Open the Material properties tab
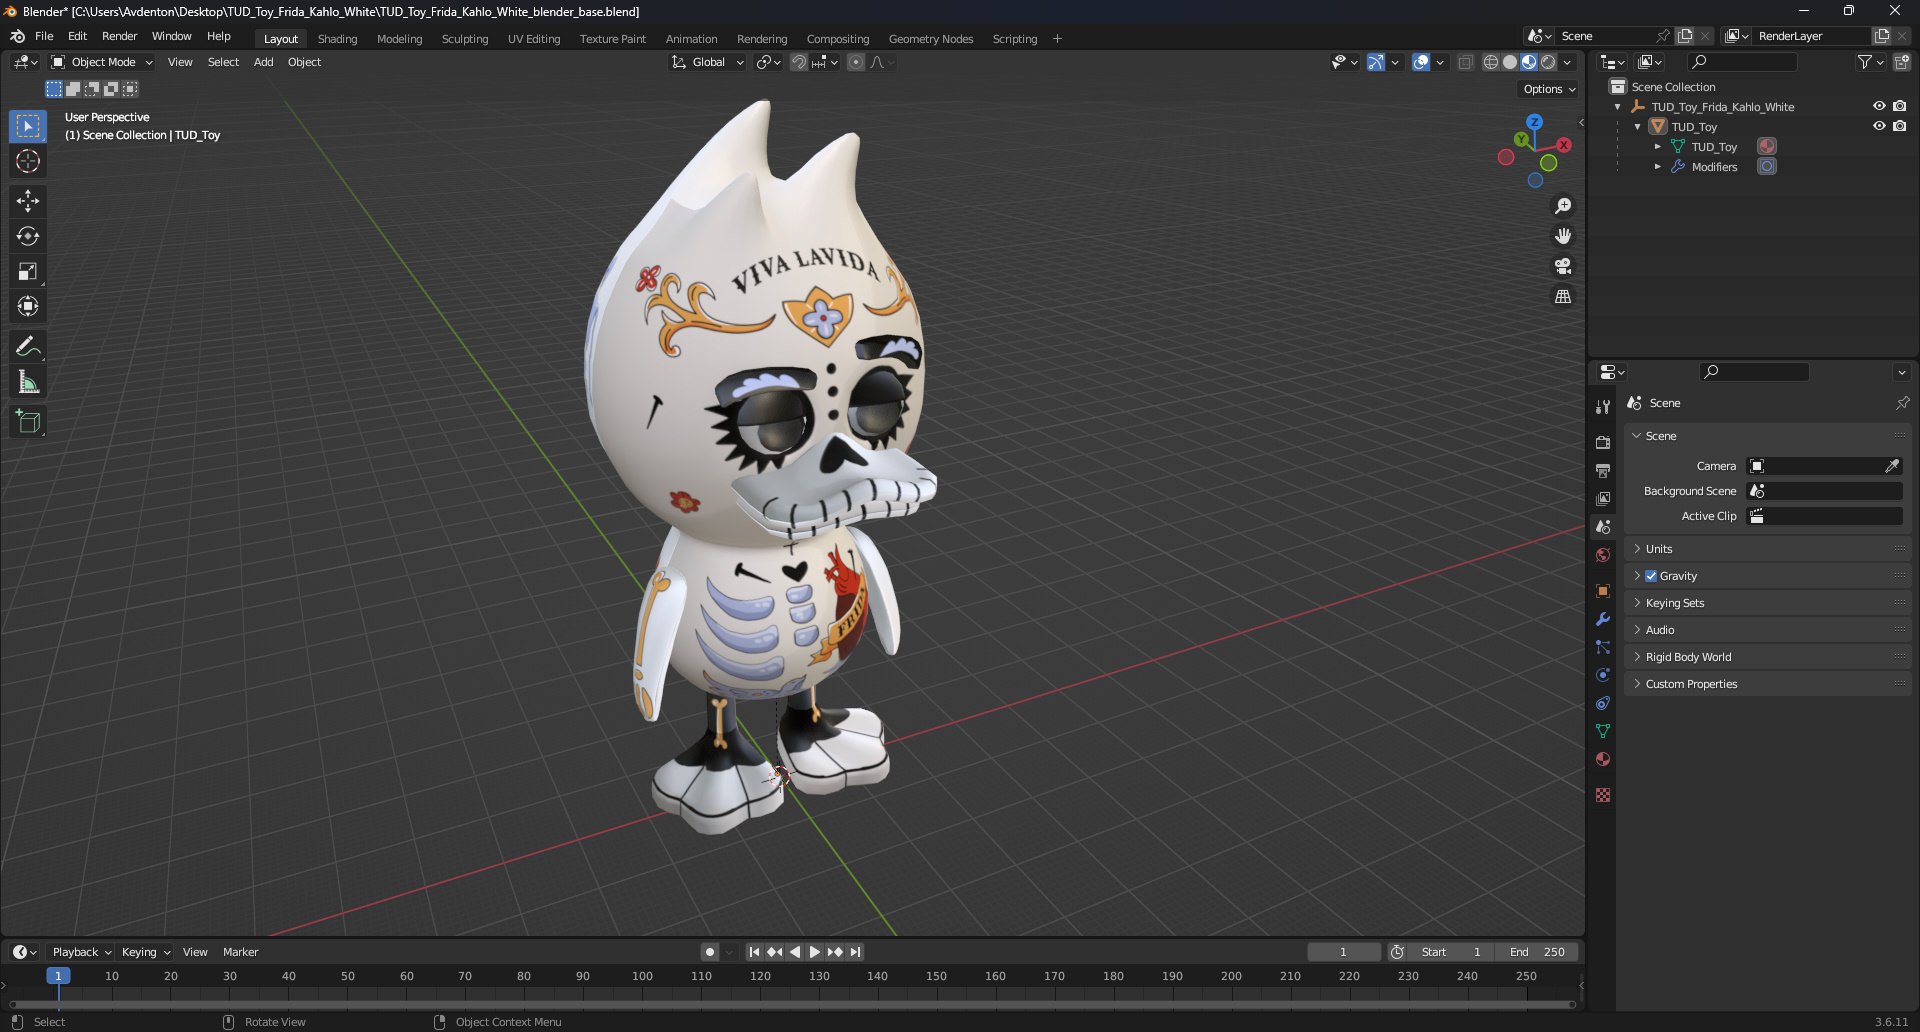 tap(1603, 759)
